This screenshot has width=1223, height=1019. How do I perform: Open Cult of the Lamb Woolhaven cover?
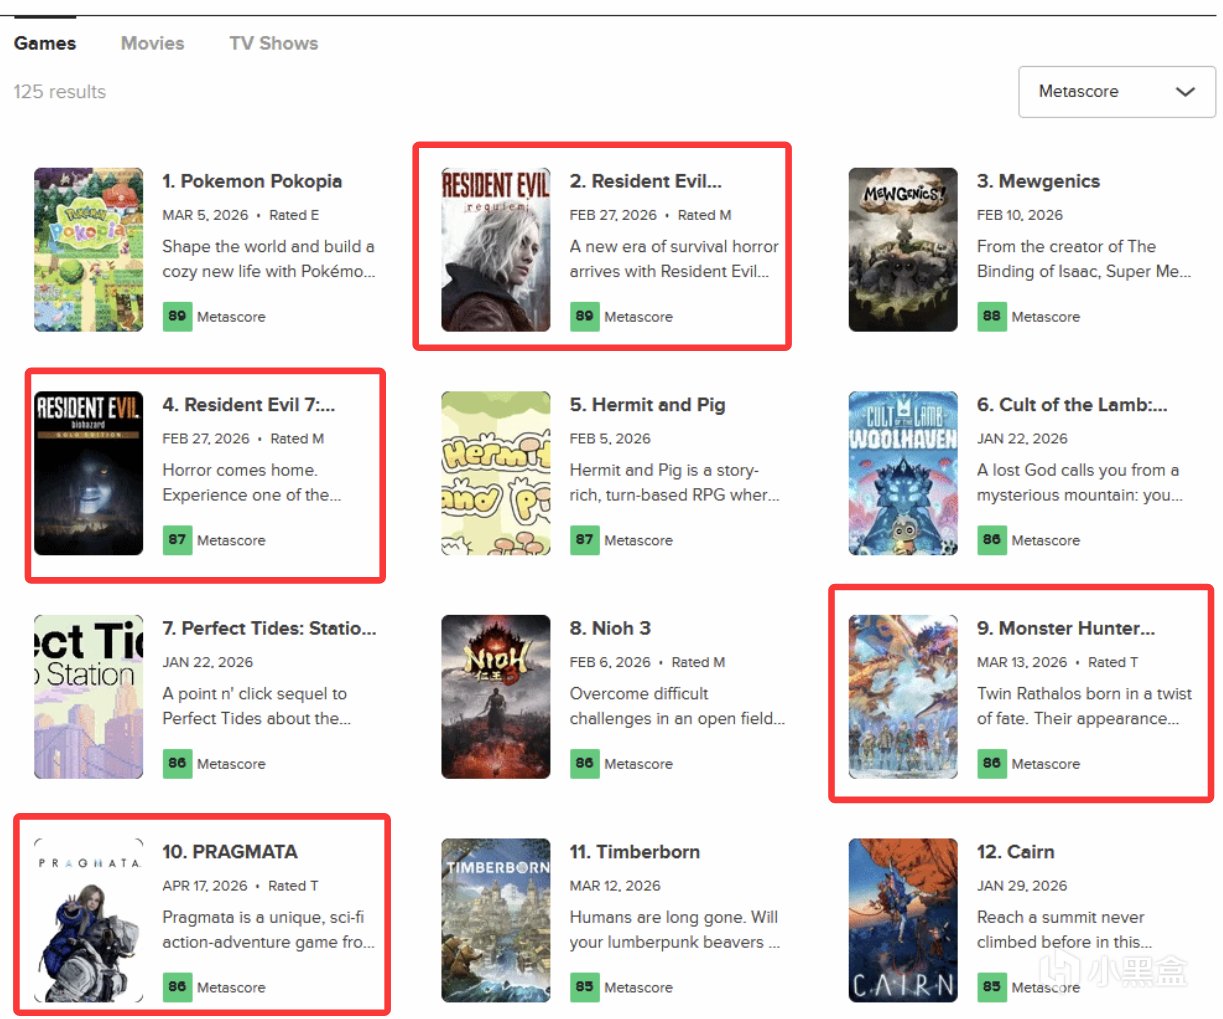(903, 473)
